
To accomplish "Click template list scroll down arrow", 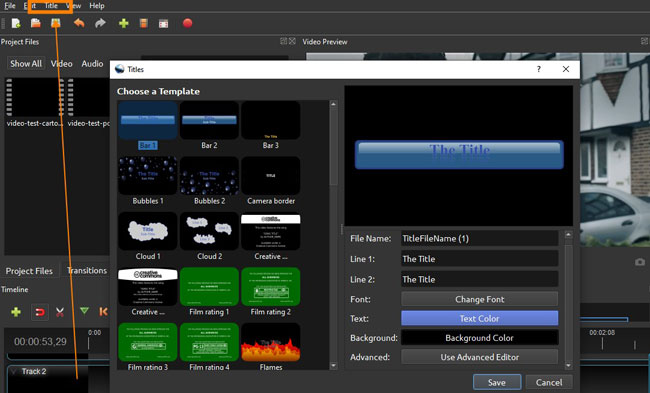I will coord(333,366).
